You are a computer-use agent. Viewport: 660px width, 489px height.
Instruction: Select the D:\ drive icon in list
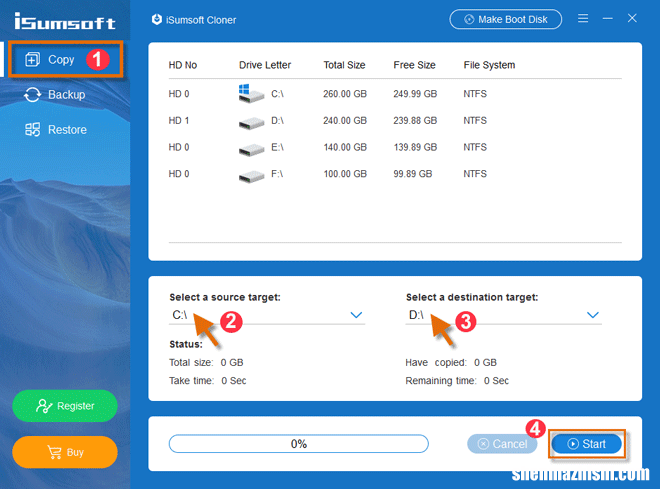pos(250,121)
